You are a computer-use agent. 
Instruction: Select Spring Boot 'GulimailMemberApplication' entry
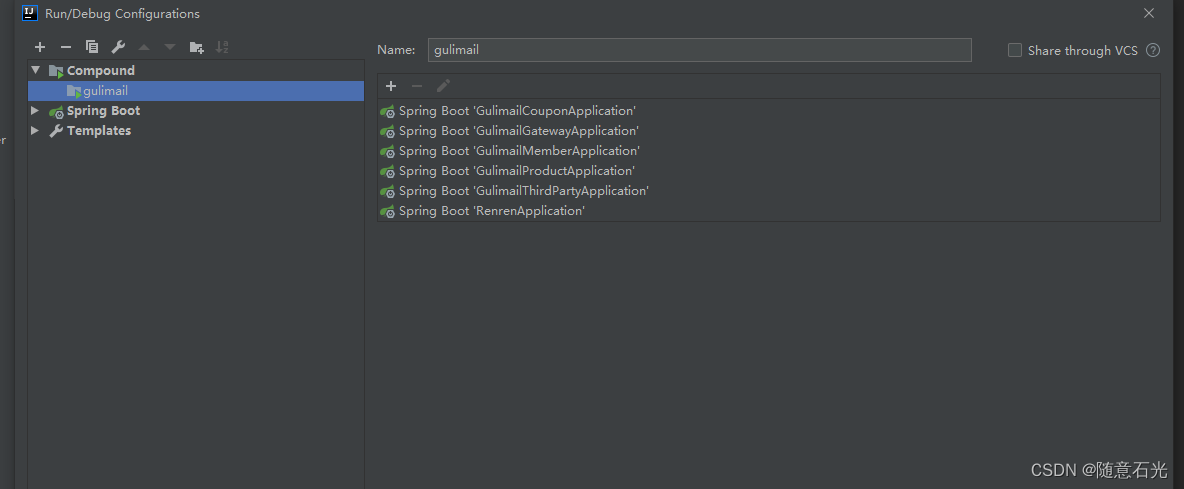coord(769,151)
